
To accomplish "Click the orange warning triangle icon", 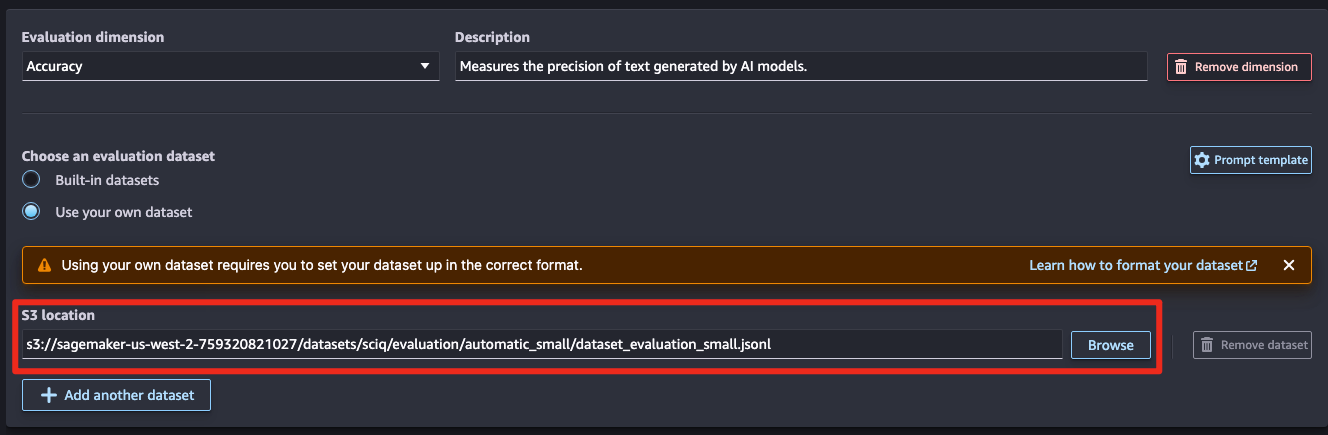I will tap(44, 266).
